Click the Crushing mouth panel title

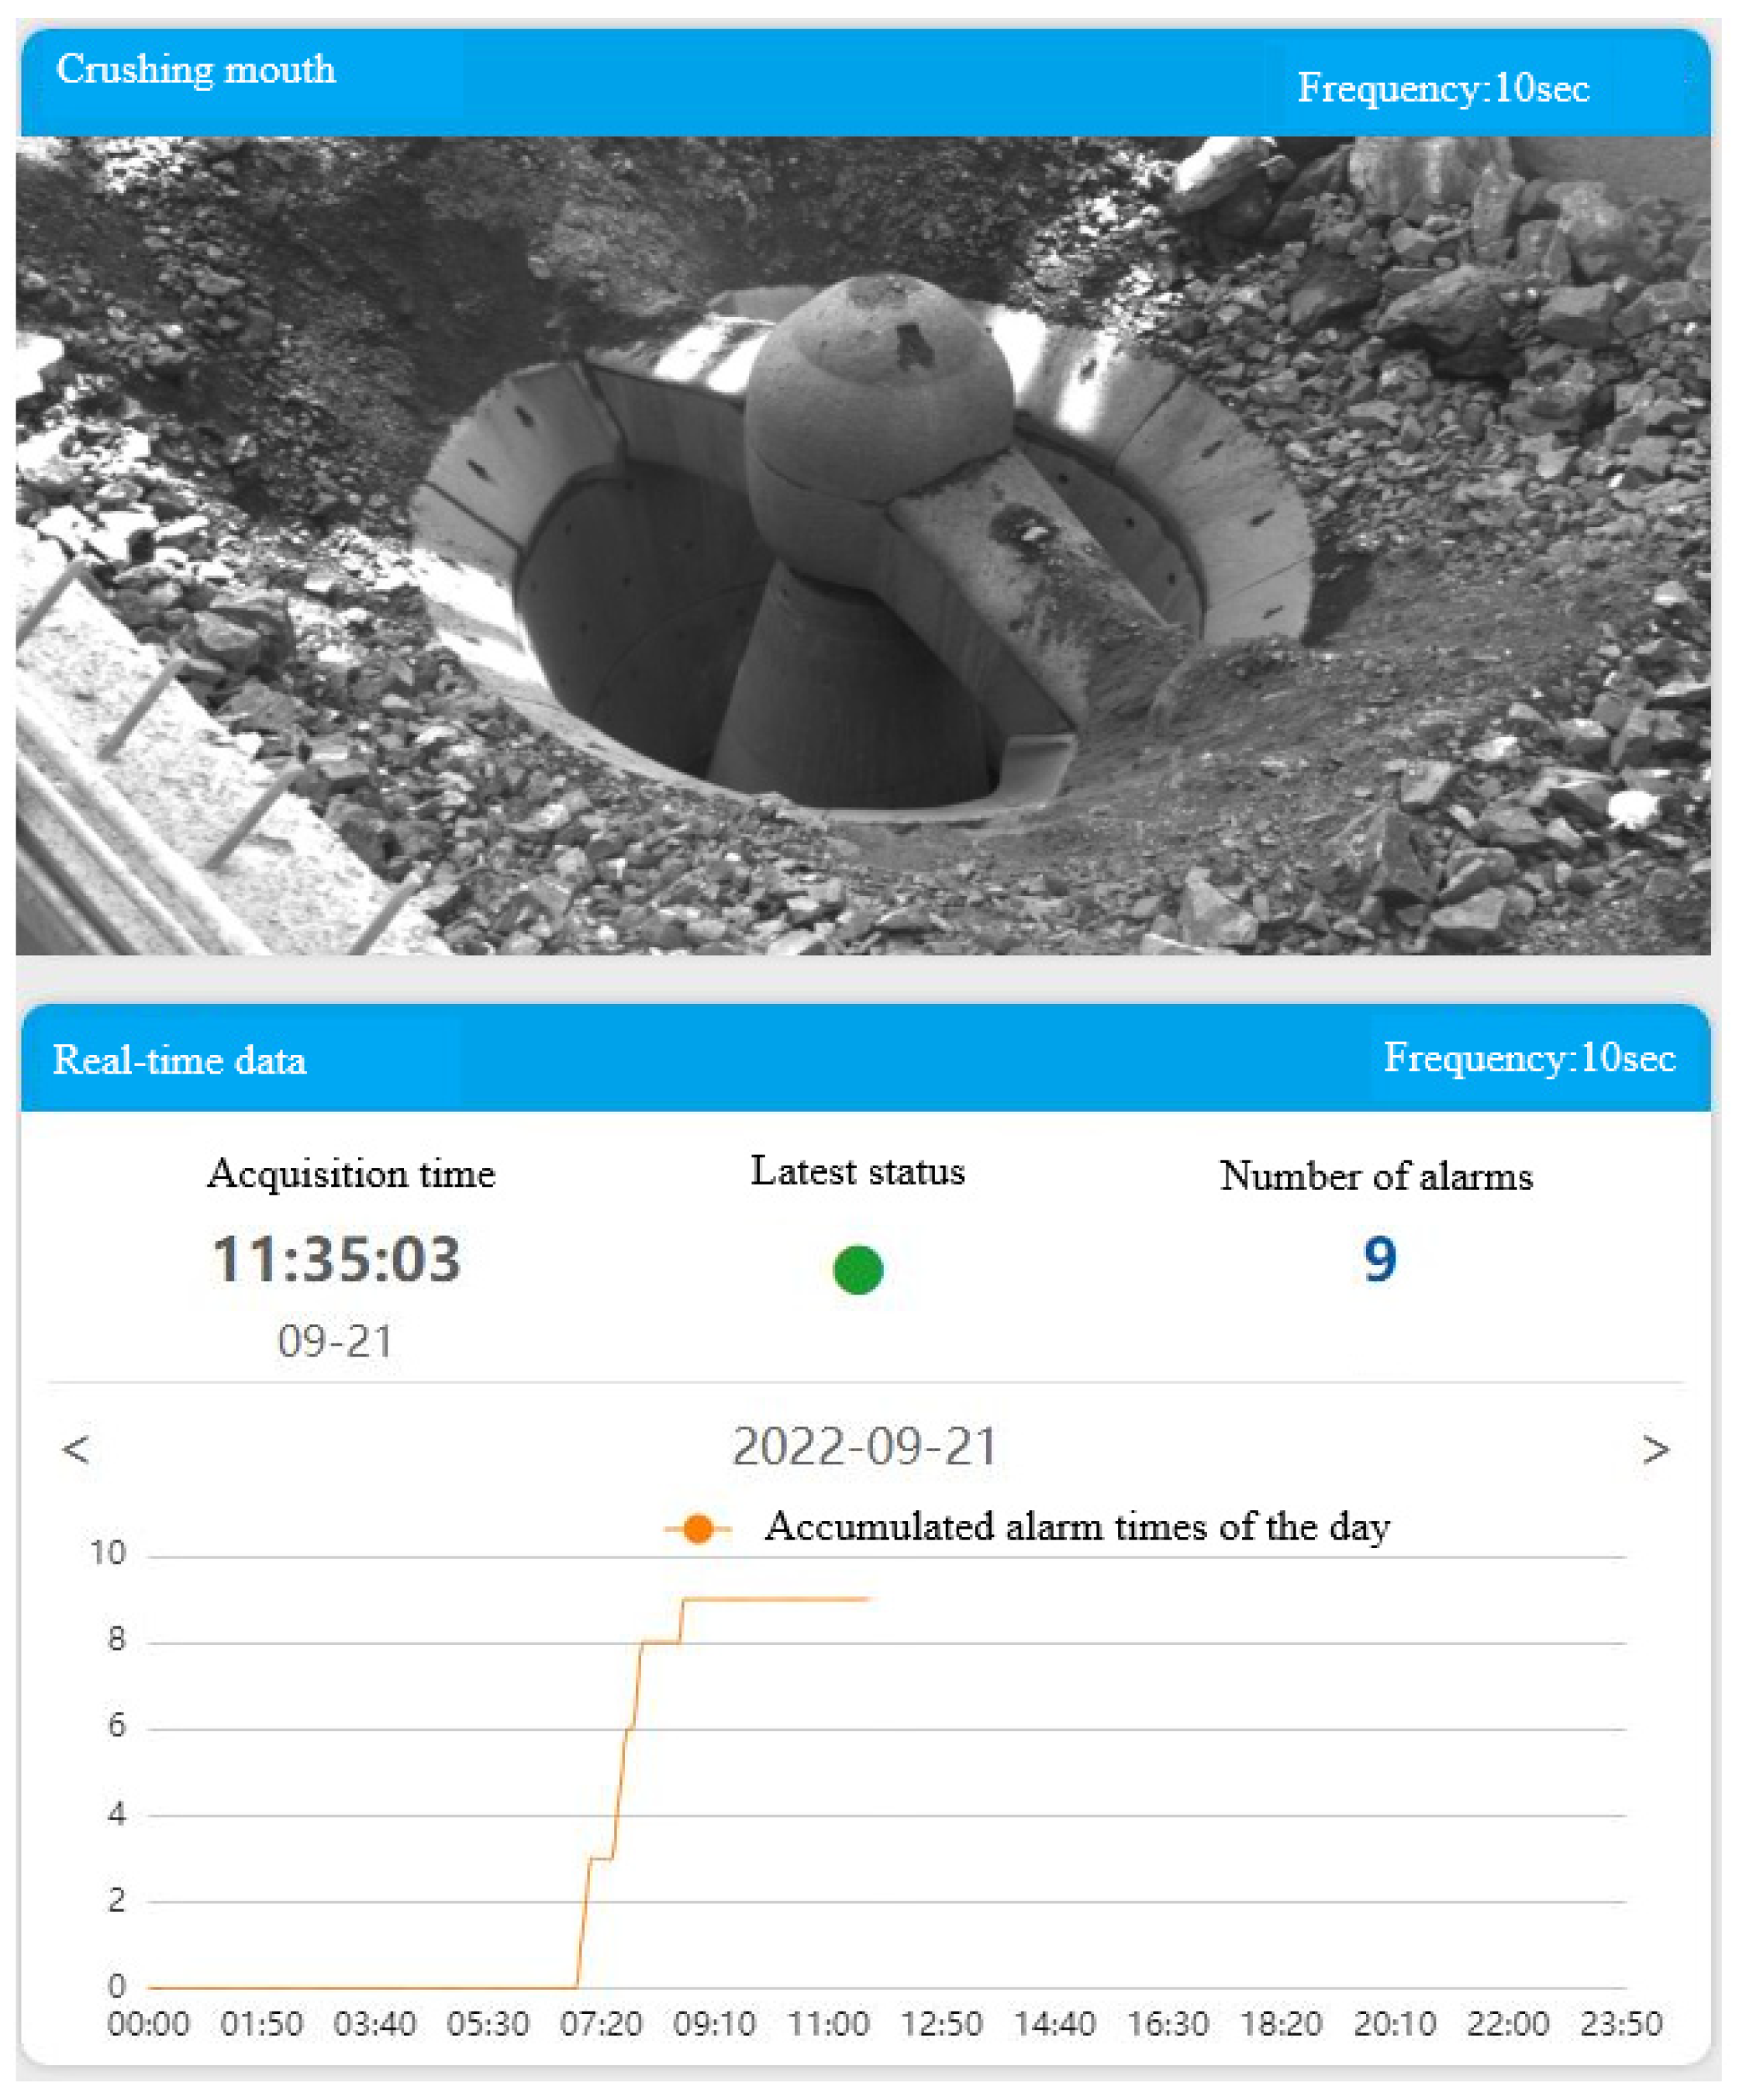196,70
